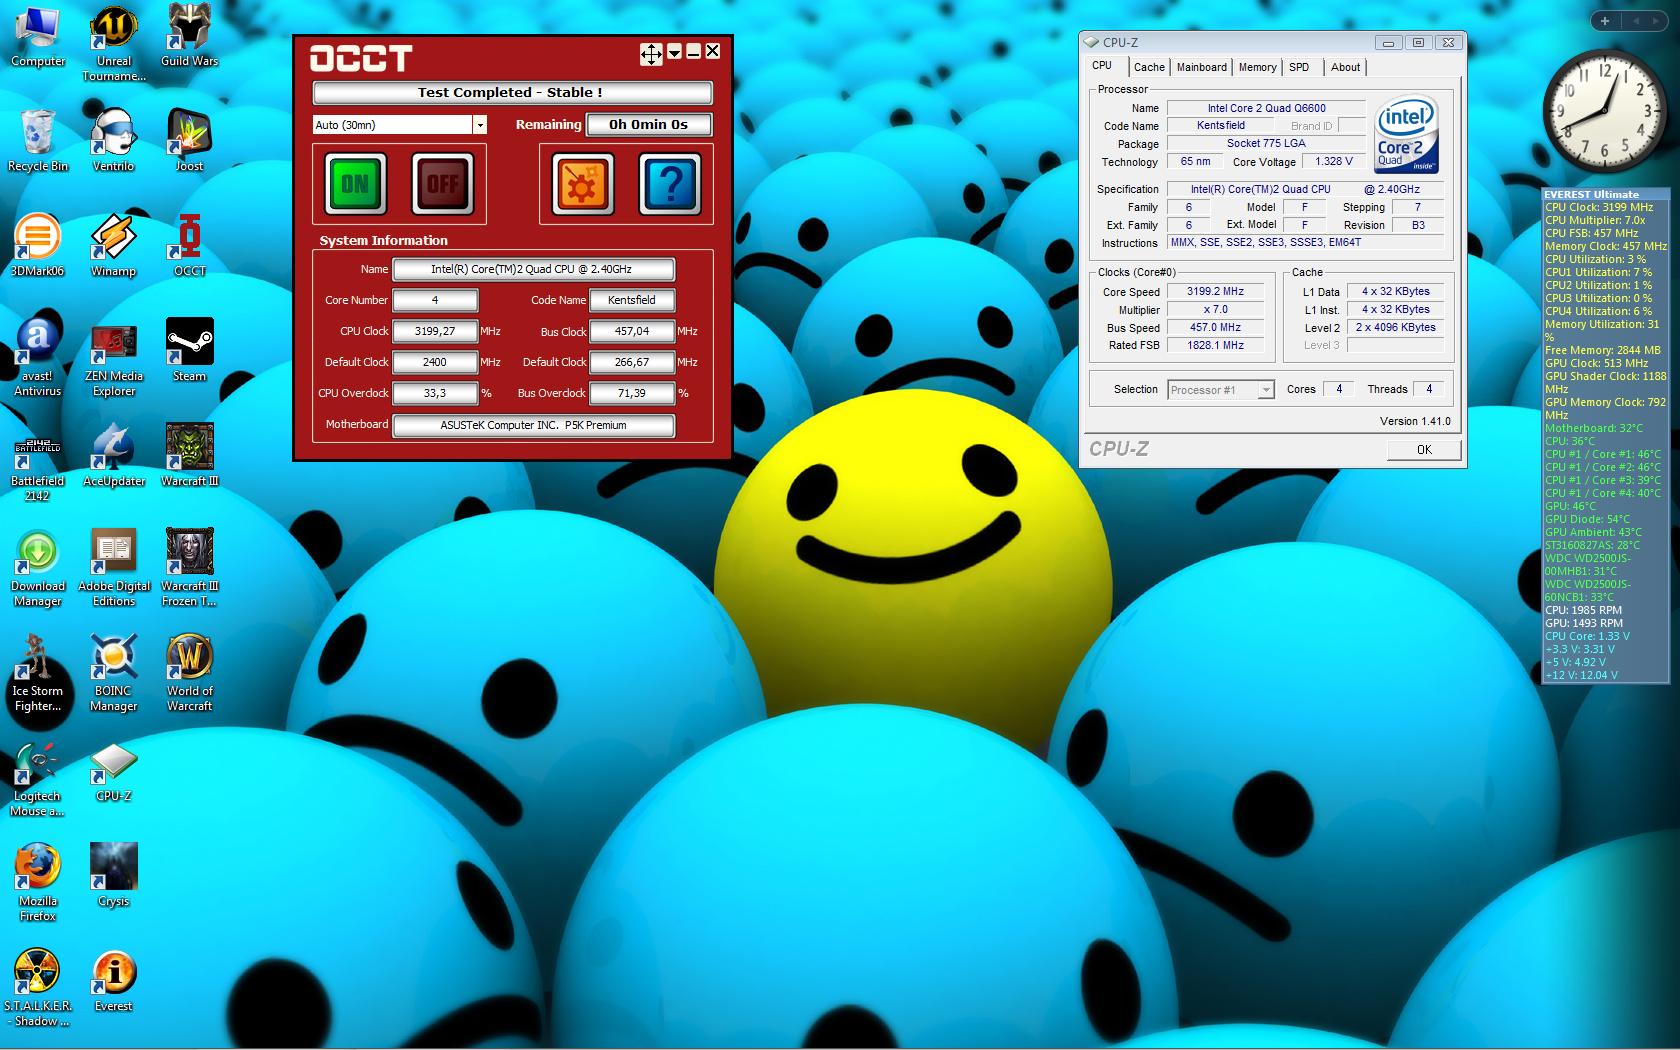Open Adobe Digital Editions icon
The width and height of the screenshot is (1680, 1050).
point(114,568)
